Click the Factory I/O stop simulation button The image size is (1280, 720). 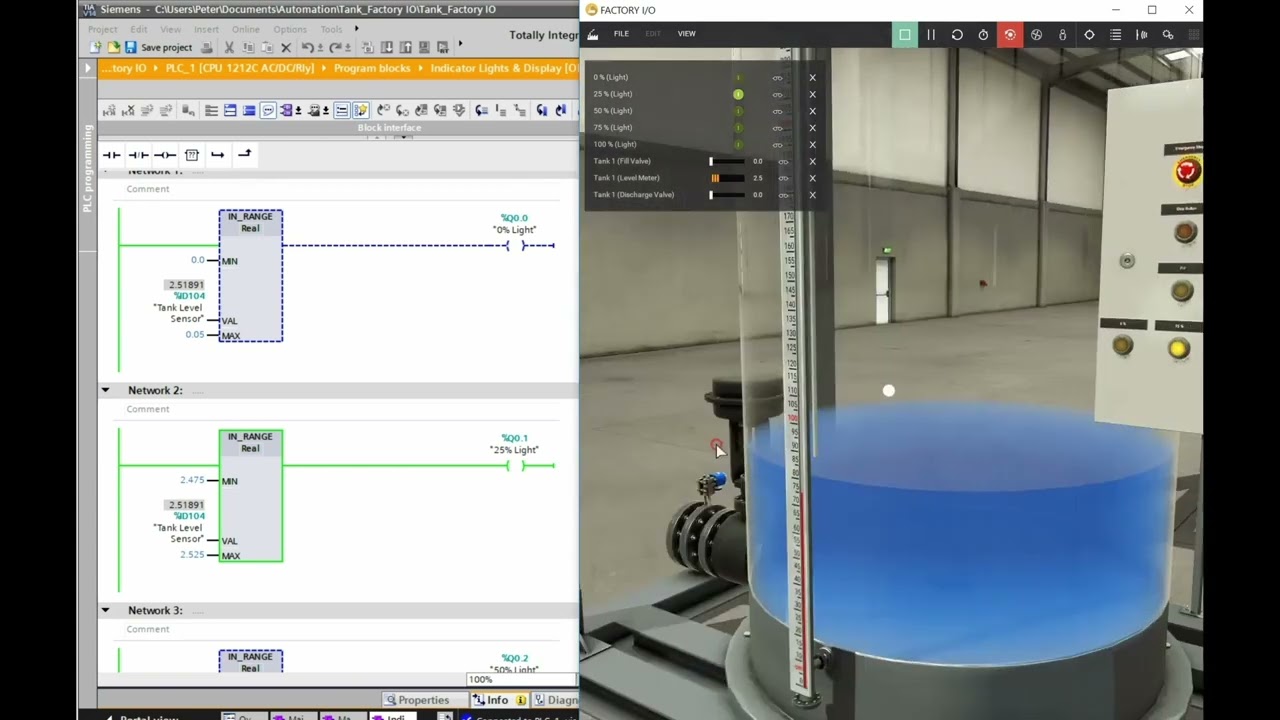pos(904,35)
